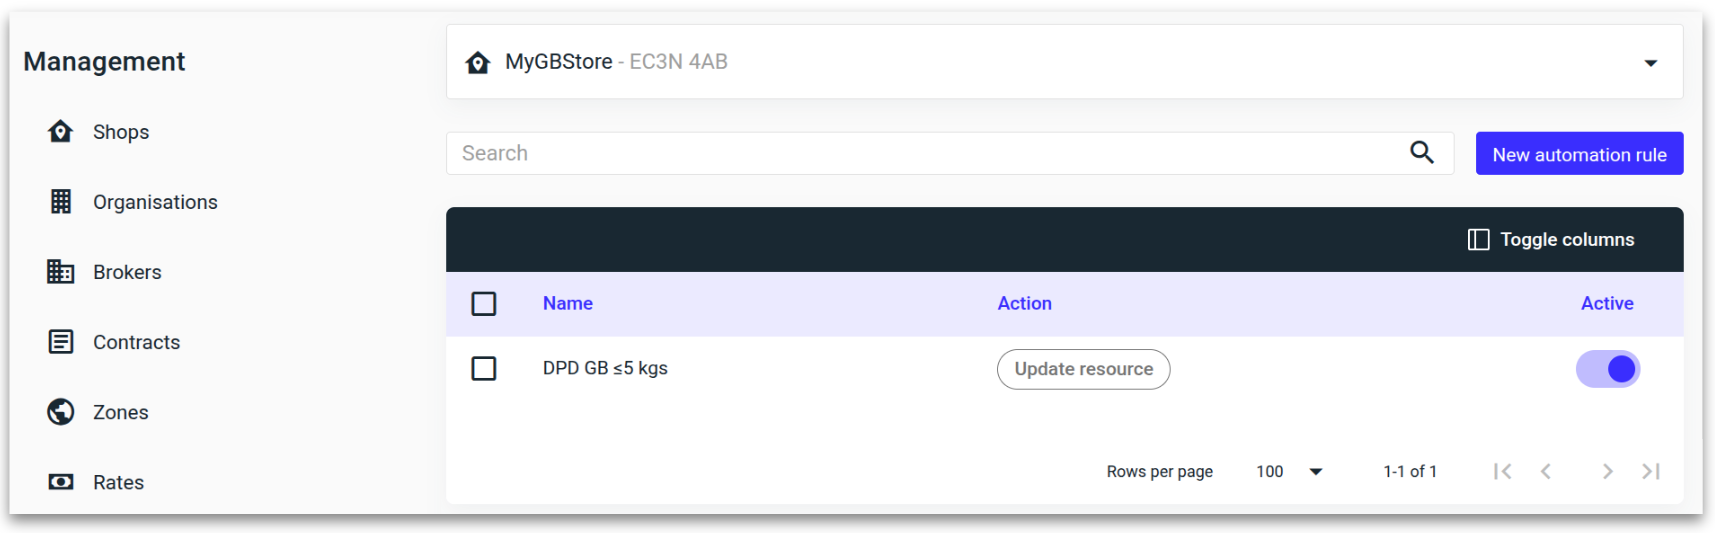Image resolution: width=1715 pixels, height=533 pixels.
Task: Click the Update resource action chip
Action: click(1083, 369)
